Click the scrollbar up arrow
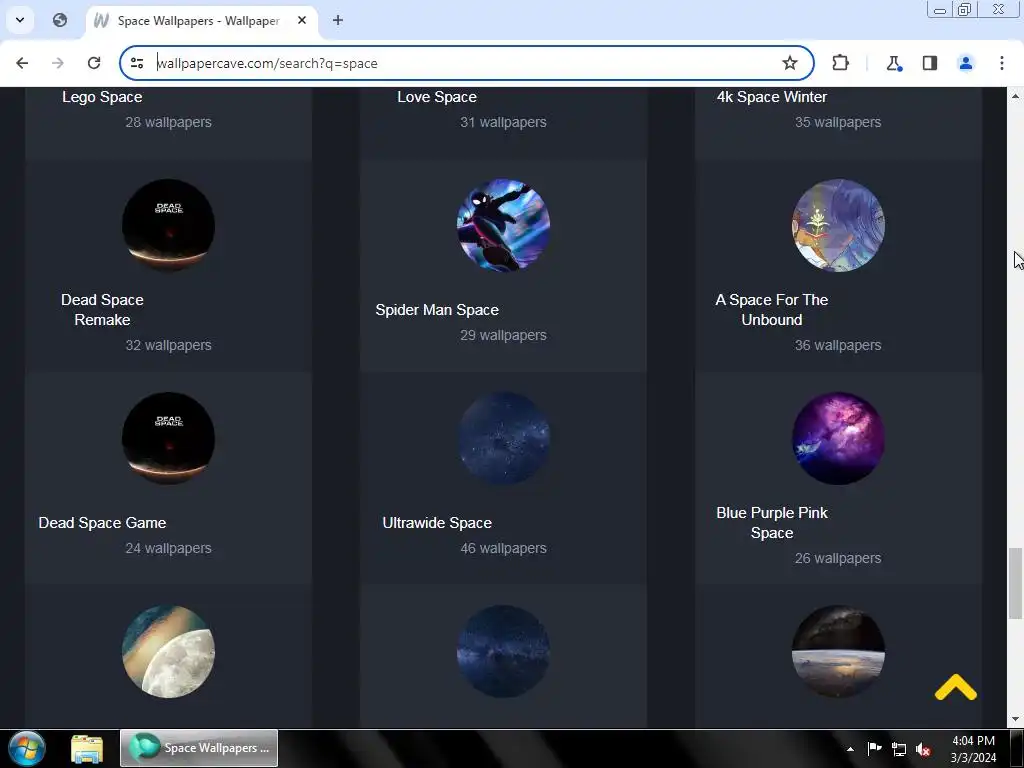Viewport: 1024px width, 768px height. [x=1015, y=96]
